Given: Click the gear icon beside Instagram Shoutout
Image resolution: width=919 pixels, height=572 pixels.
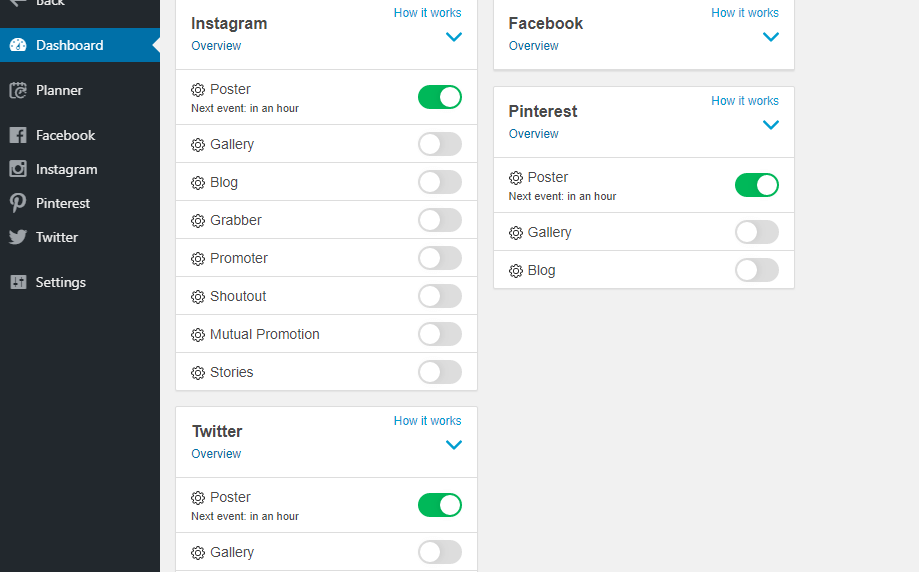Looking at the screenshot, I should [x=198, y=297].
